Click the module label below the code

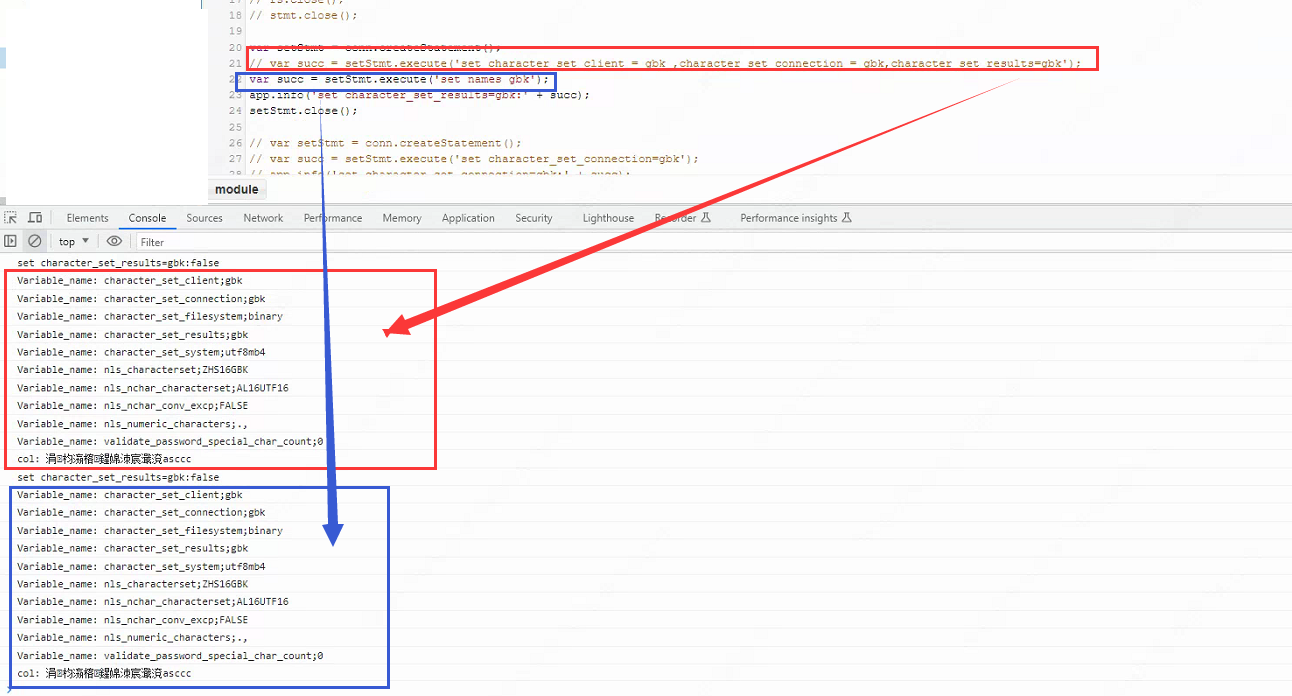(237, 190)
